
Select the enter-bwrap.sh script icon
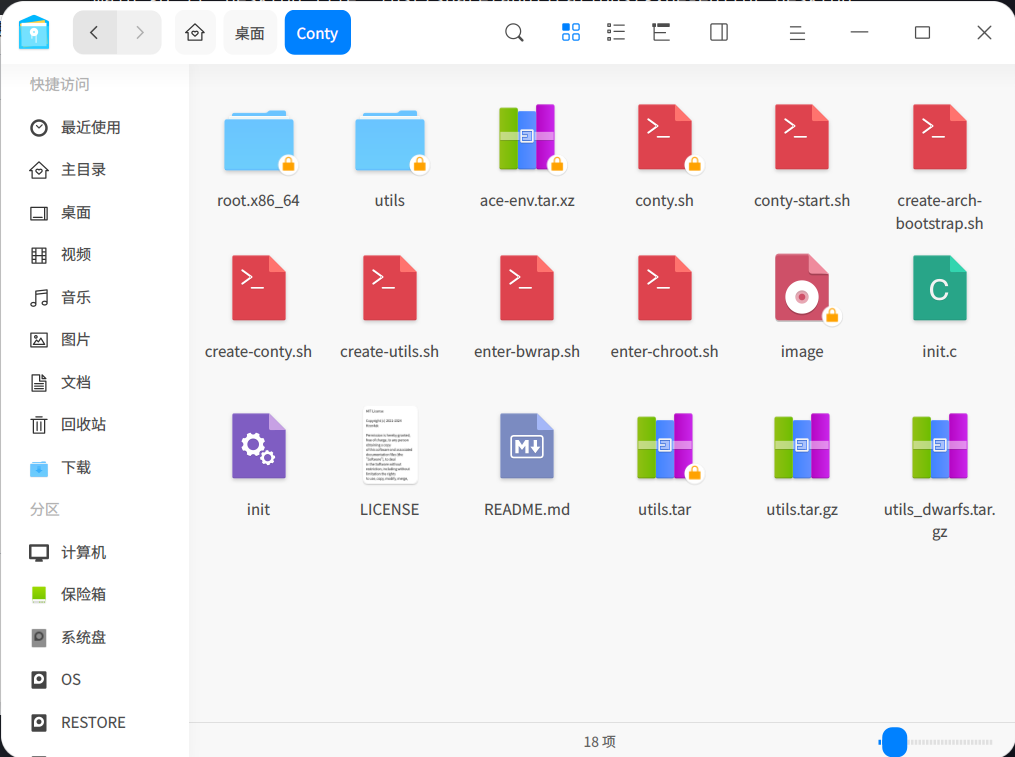click(x=527, y=288)
